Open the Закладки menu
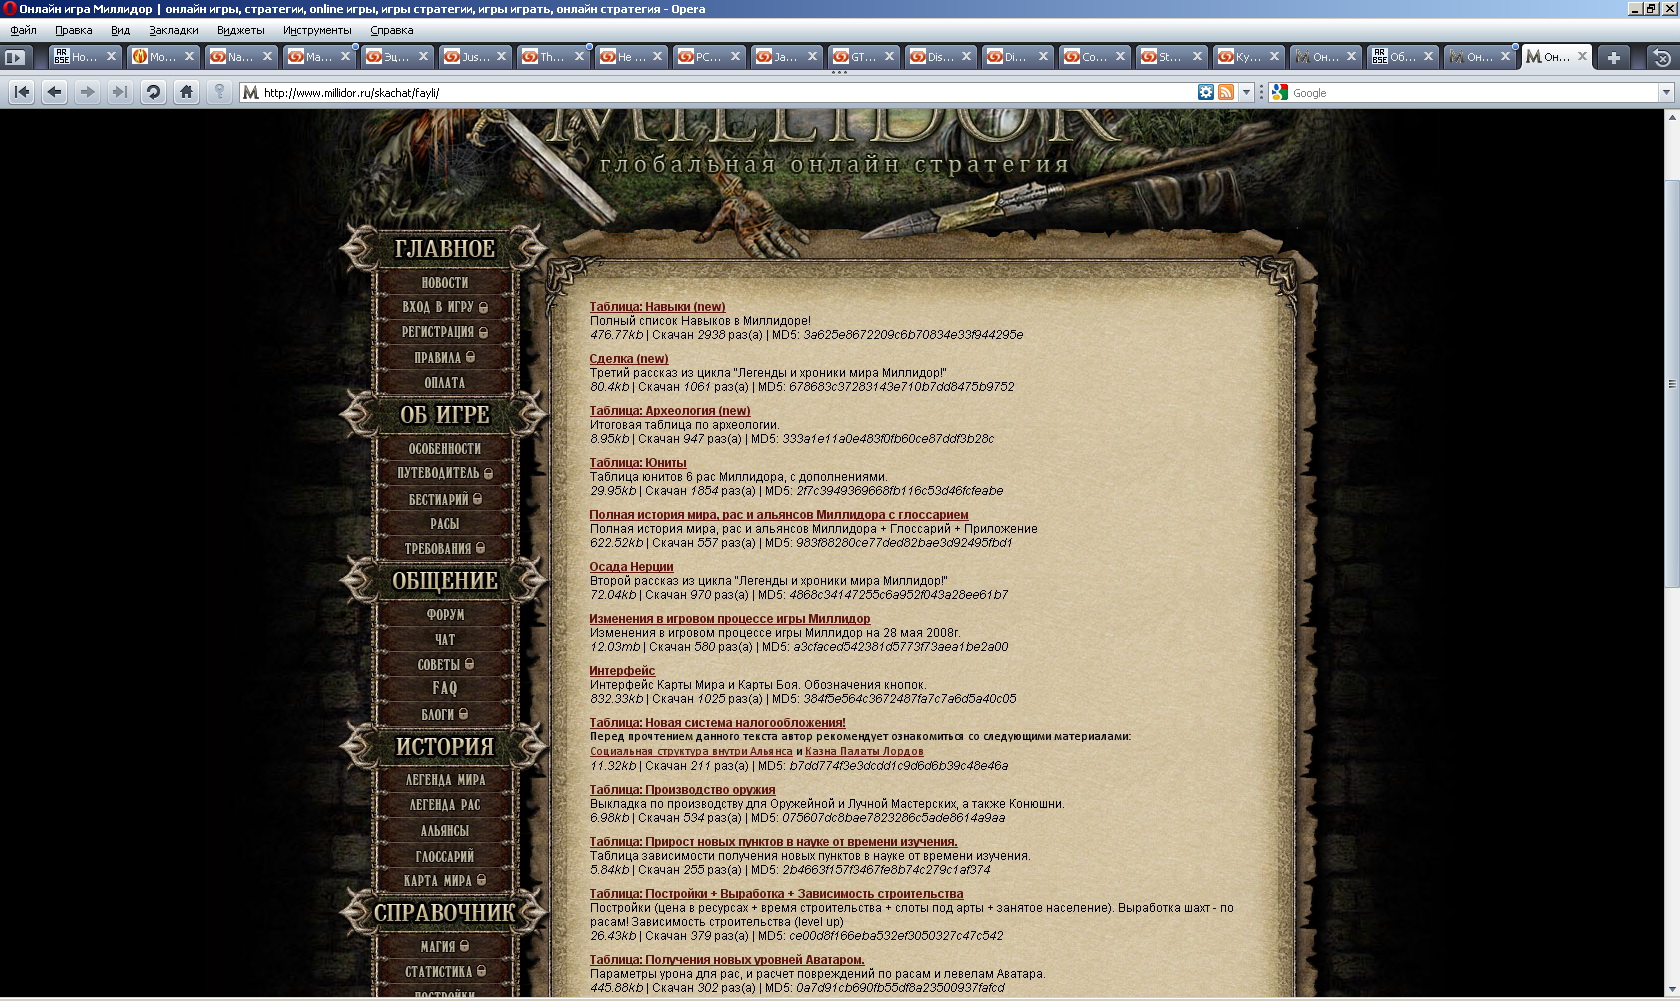 [174, 30]
